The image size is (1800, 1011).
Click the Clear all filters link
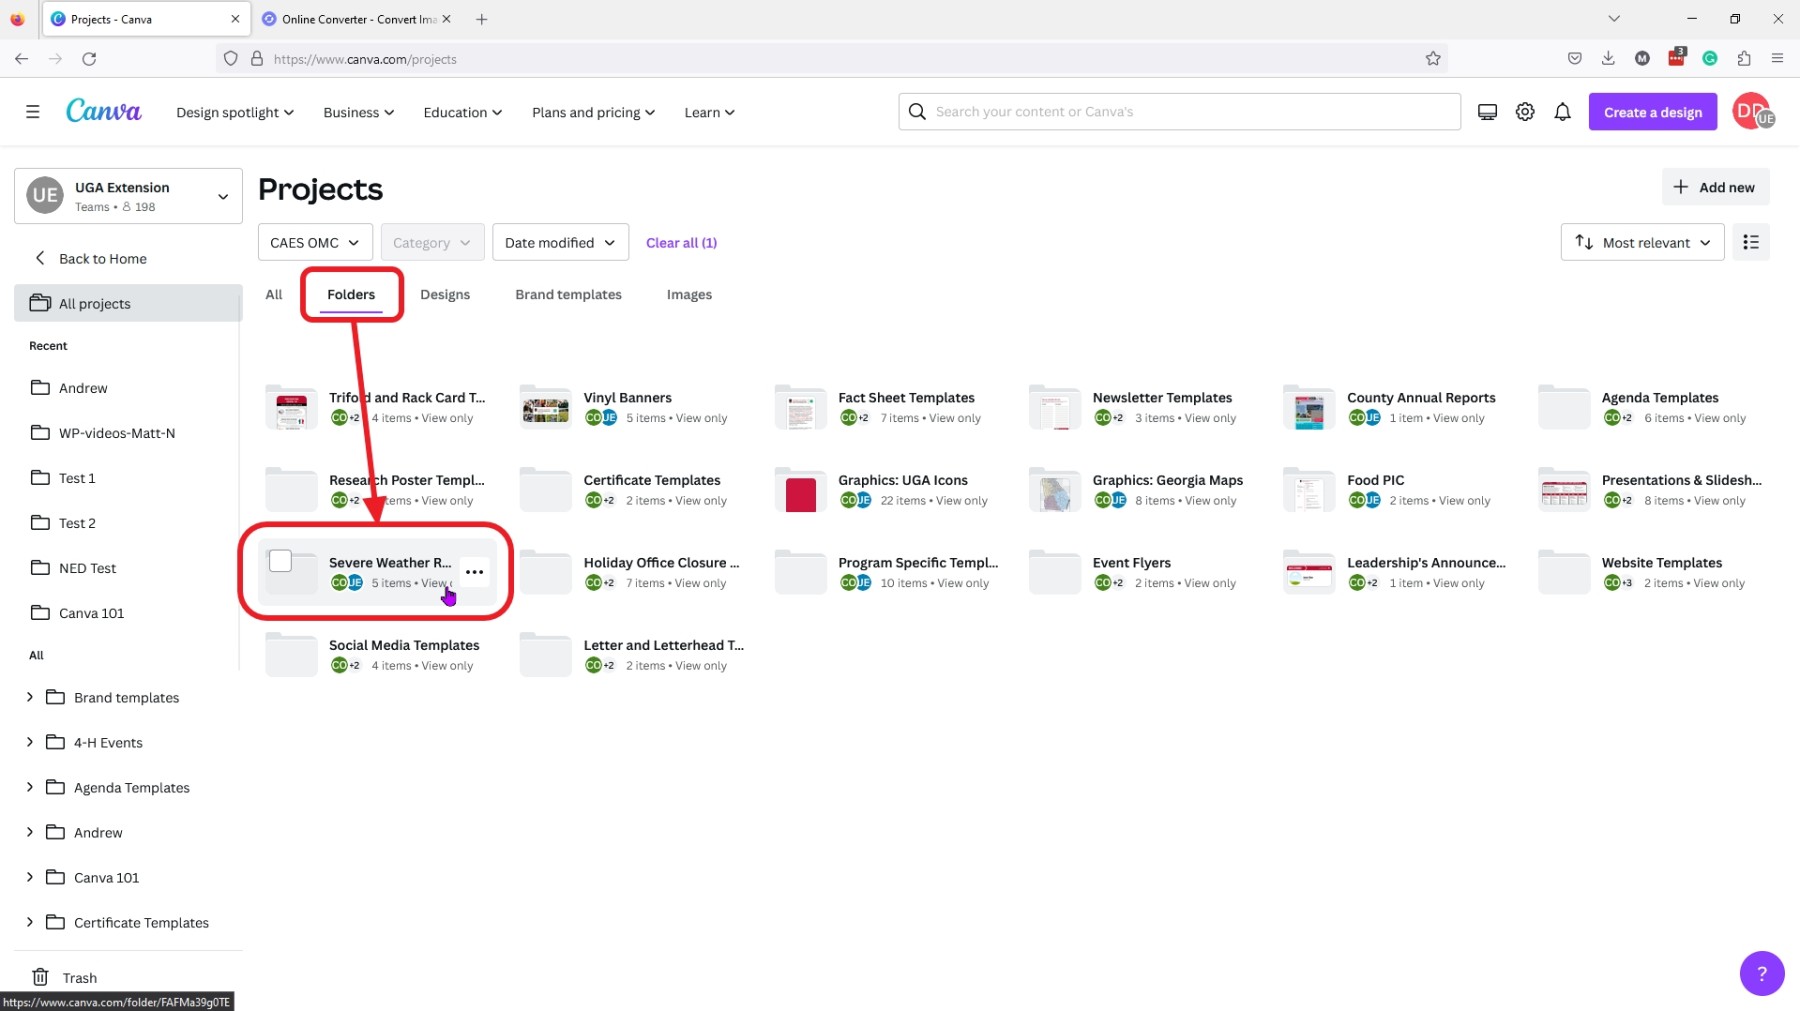tap(681, 242)
